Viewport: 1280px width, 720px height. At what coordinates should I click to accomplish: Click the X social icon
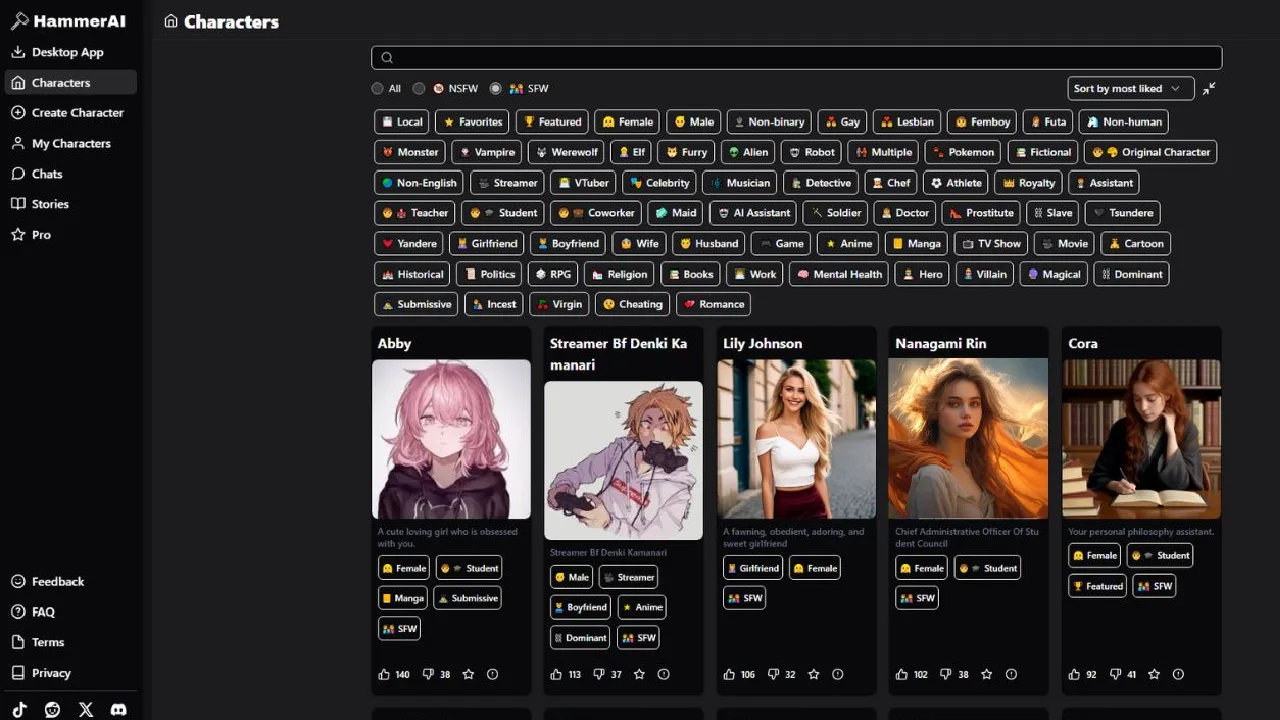tap(86, 709)
